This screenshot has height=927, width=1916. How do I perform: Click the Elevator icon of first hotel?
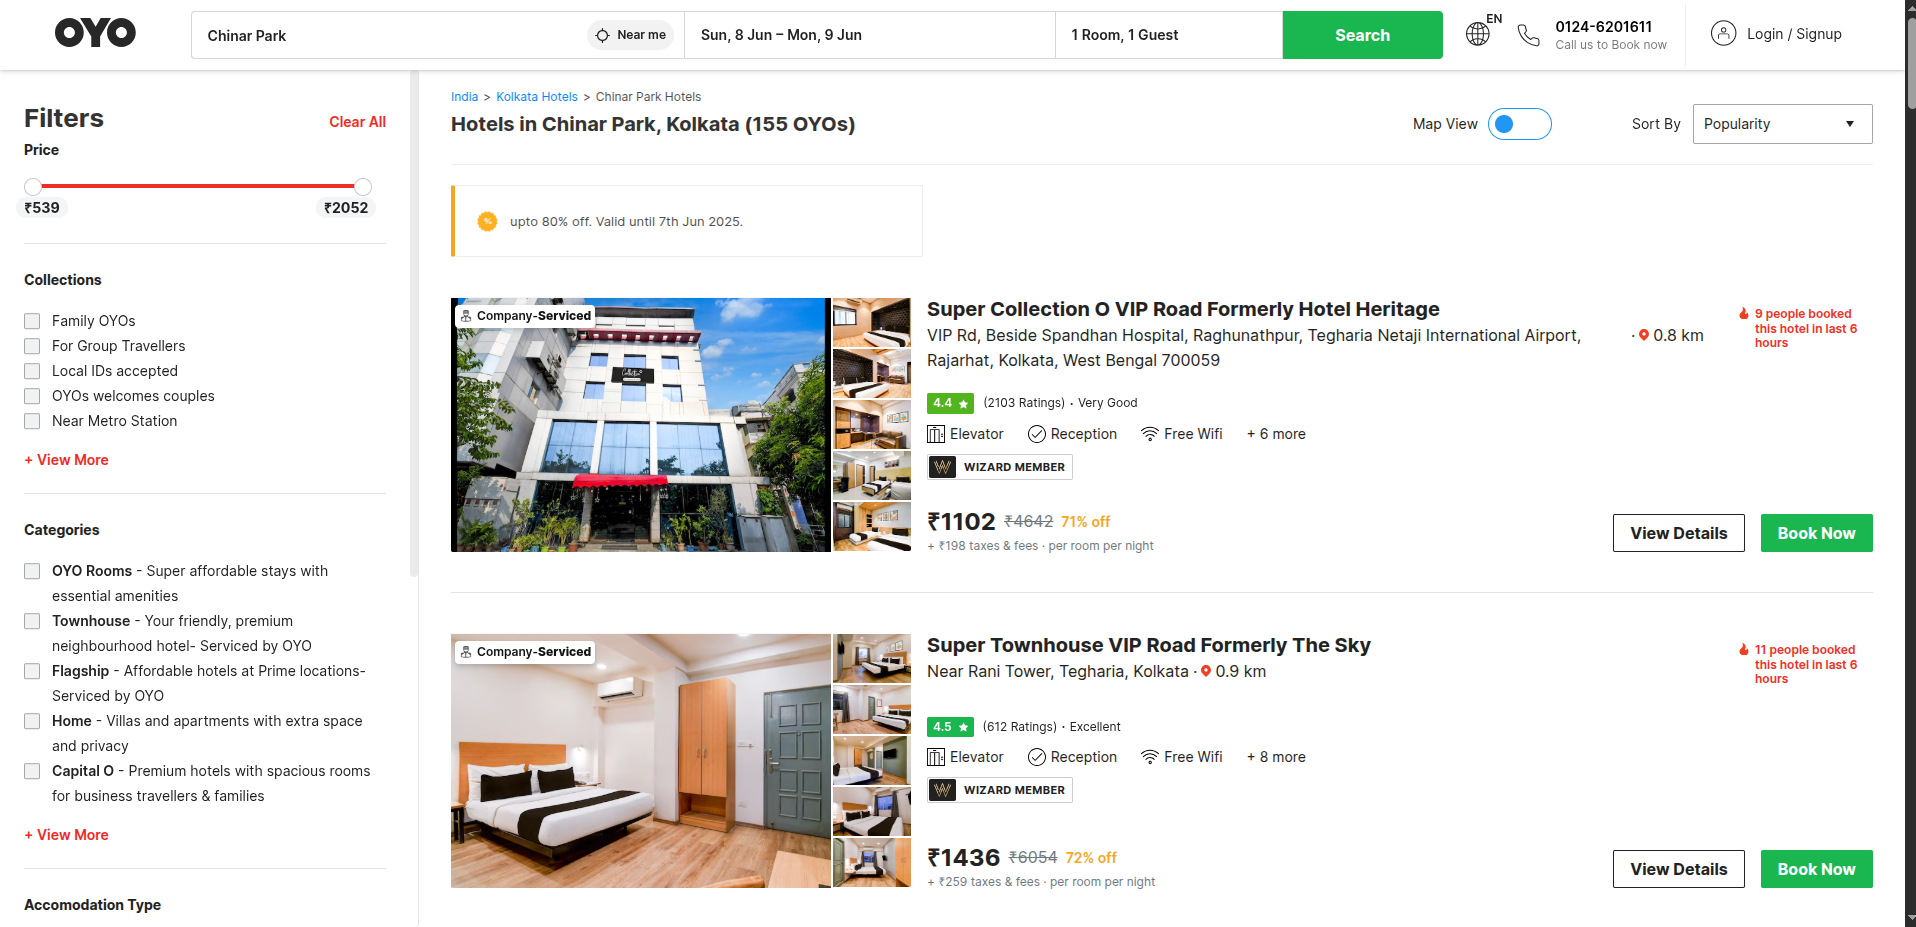pyautogui.click(x=936, y=434)
